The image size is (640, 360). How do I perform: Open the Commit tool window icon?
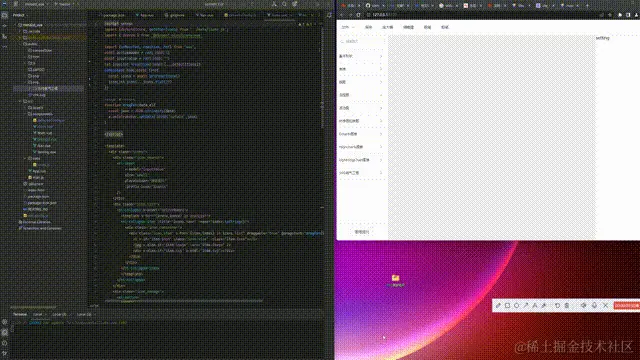point(4,26)
